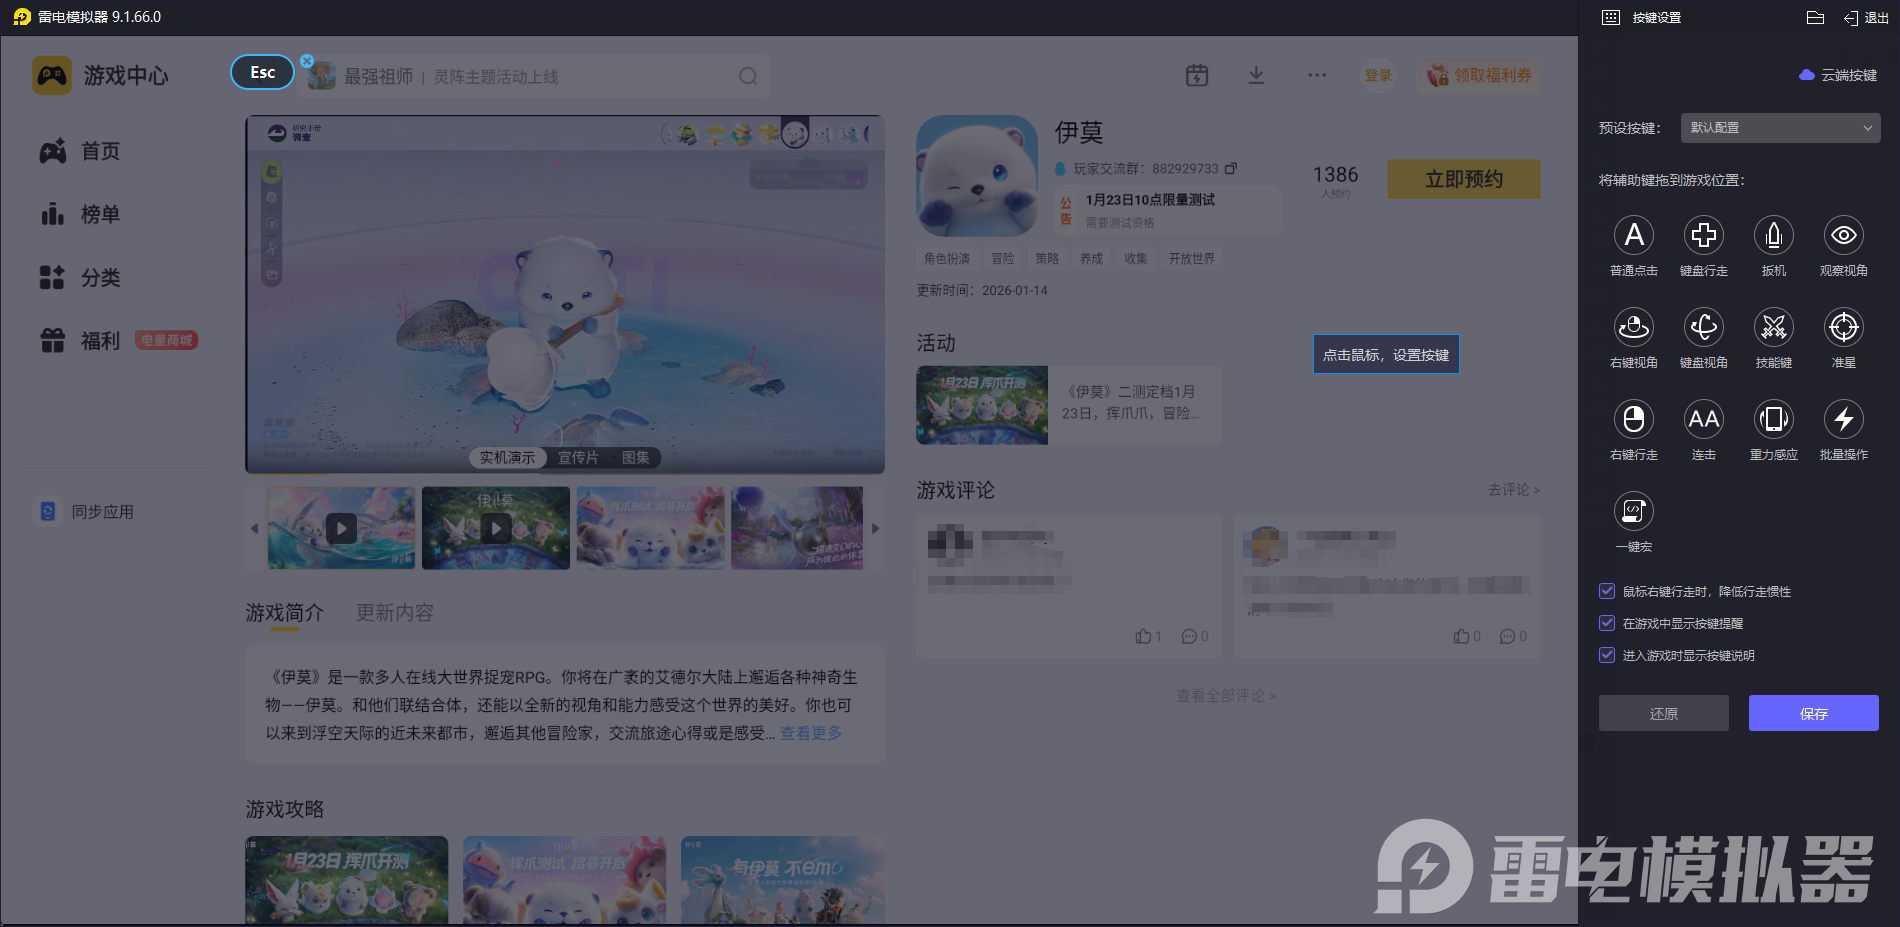Click the calendar reservation icon in top bar
The width and height of the screenshot is (1900, 927).
1197,75
